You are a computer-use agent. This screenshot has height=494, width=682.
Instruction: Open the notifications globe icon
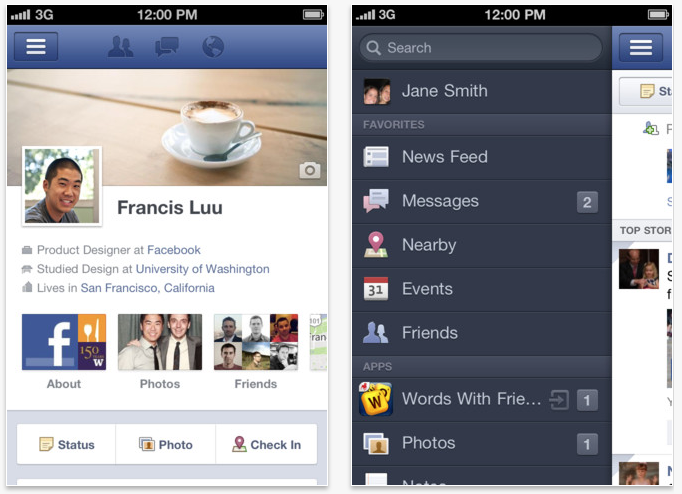[x=213, y=47]
